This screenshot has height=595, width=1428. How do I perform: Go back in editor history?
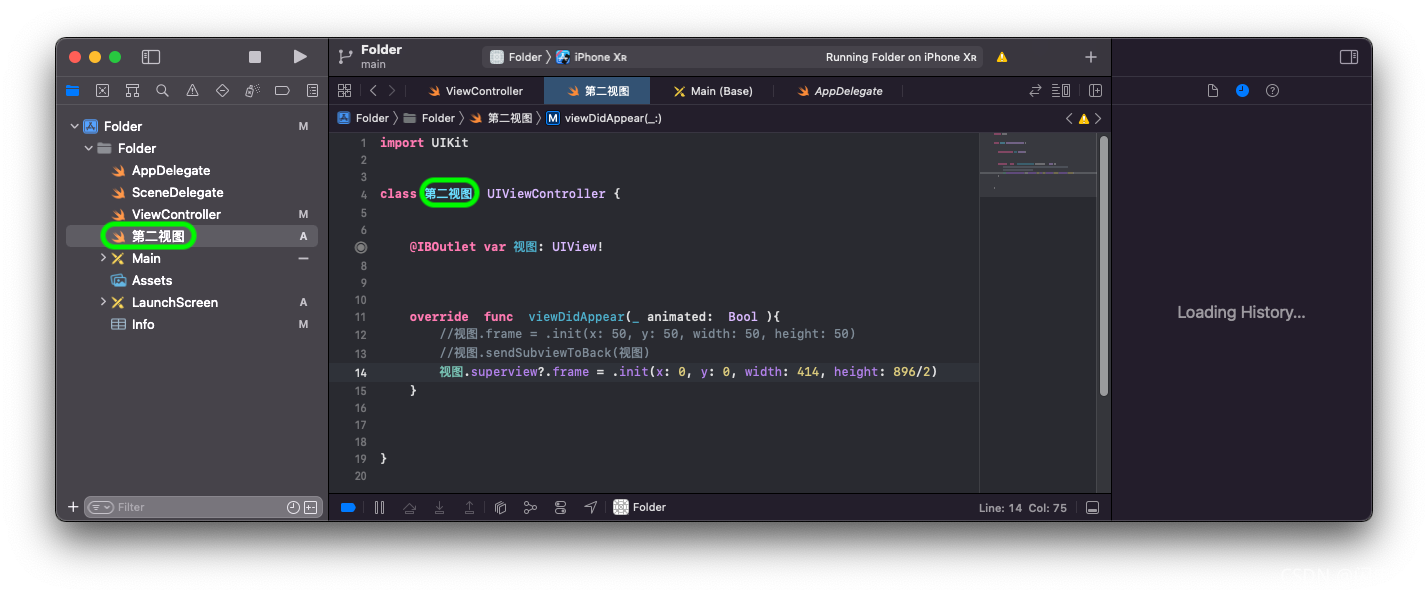coord(373,91)
